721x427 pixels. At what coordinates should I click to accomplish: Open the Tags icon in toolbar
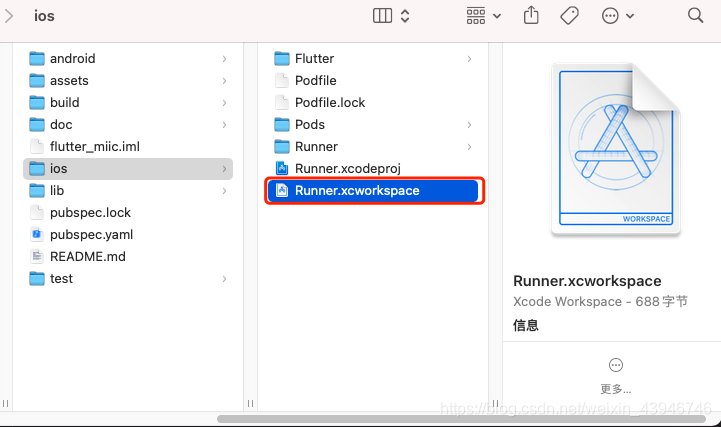569,16
